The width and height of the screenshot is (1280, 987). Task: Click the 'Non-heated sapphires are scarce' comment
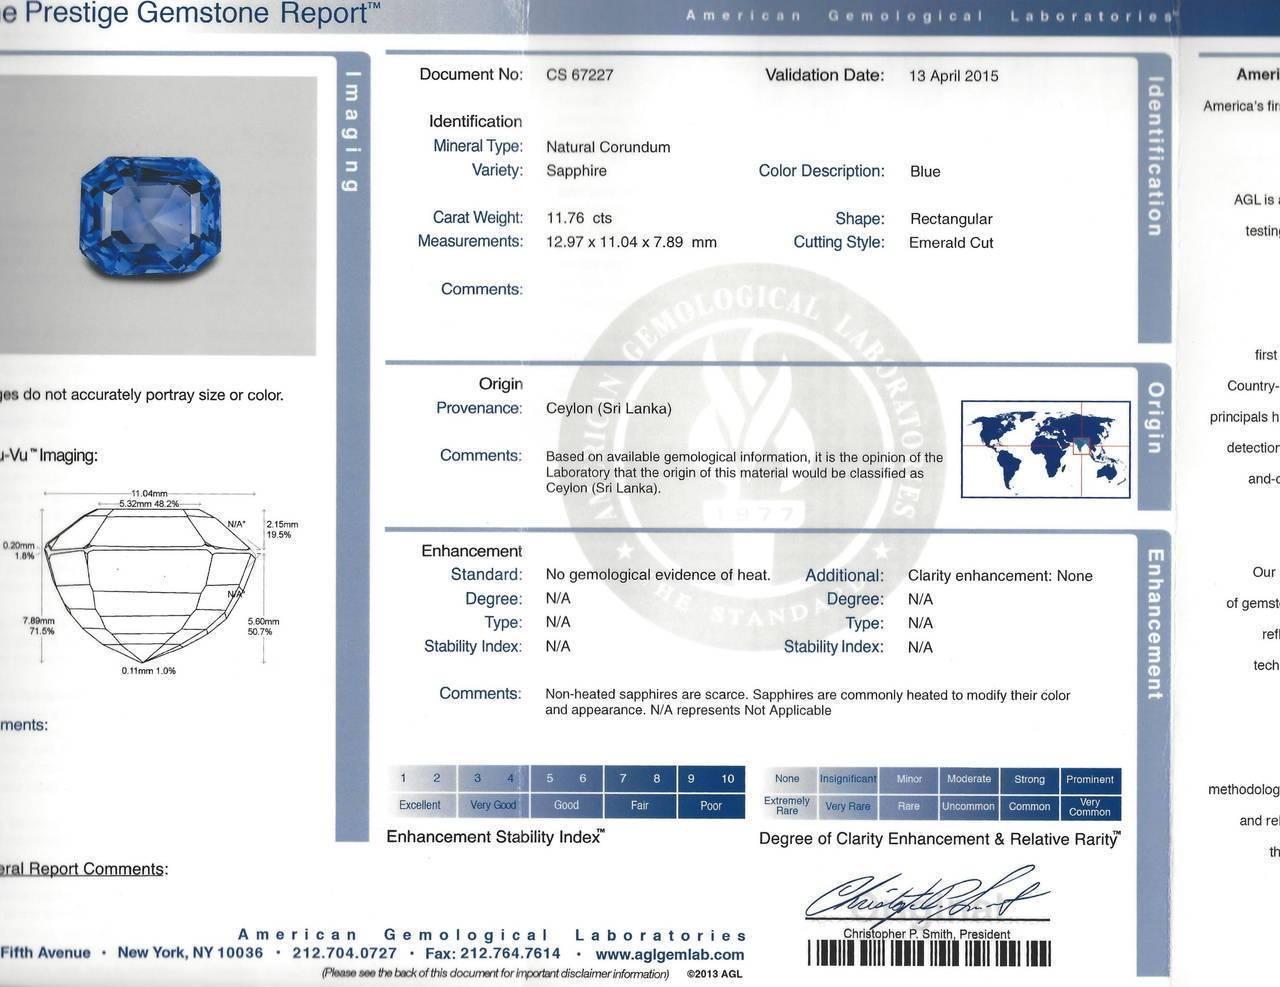(x=807, y=702)
